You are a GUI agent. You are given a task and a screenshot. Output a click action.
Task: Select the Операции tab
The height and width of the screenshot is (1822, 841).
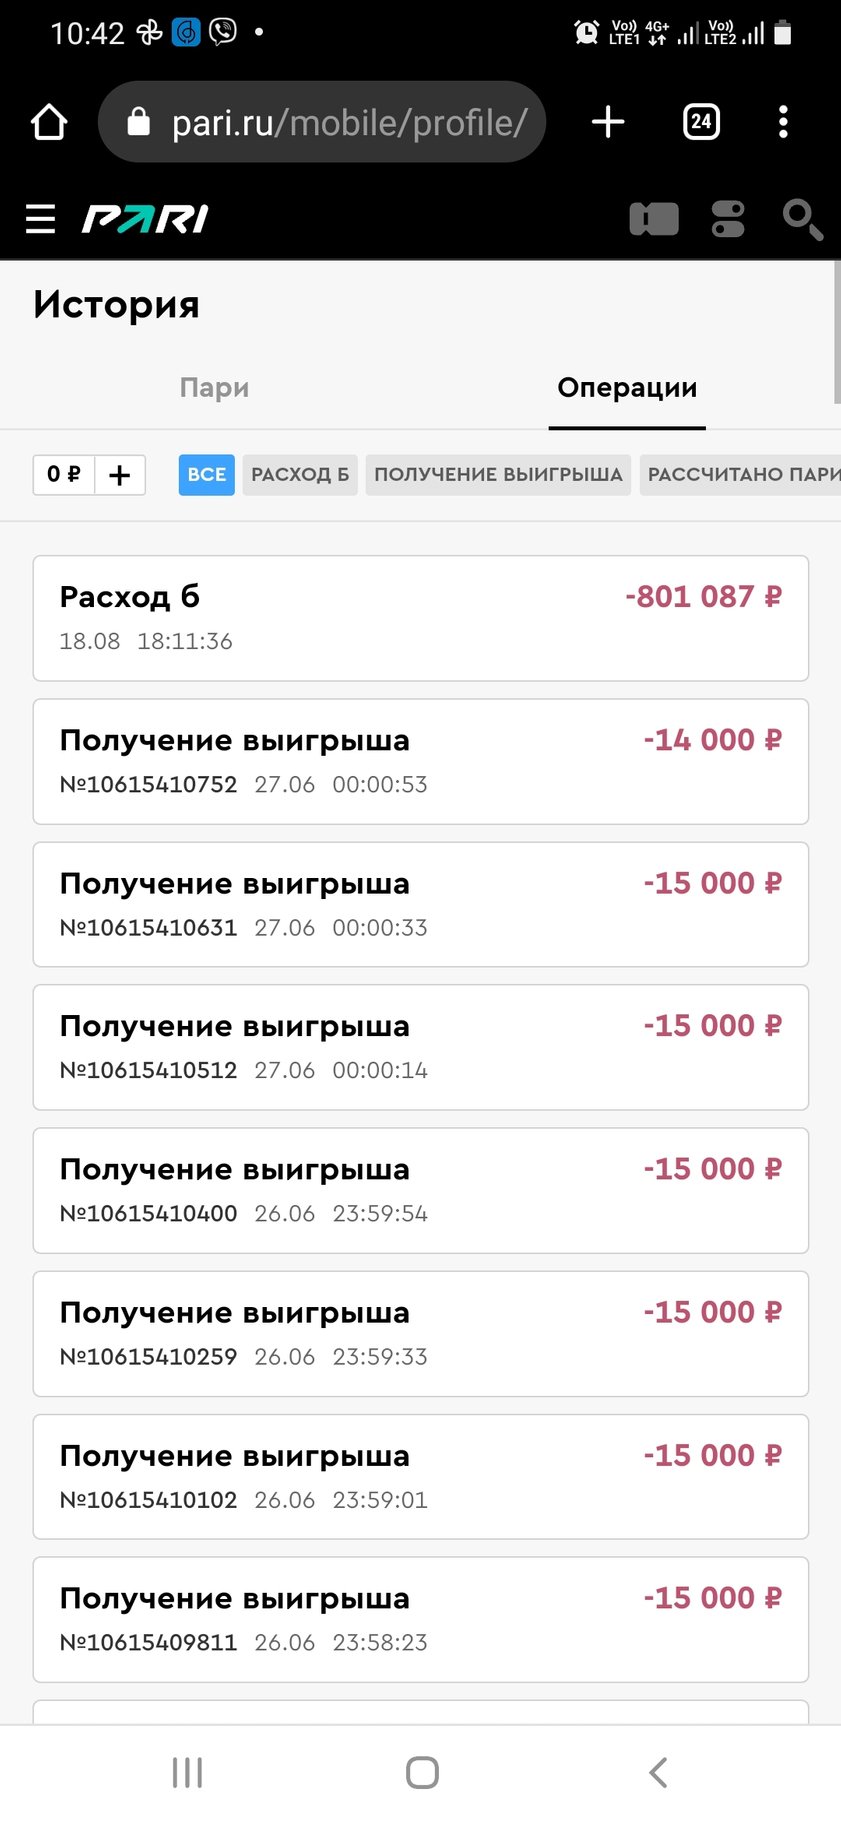pos(627,388)
